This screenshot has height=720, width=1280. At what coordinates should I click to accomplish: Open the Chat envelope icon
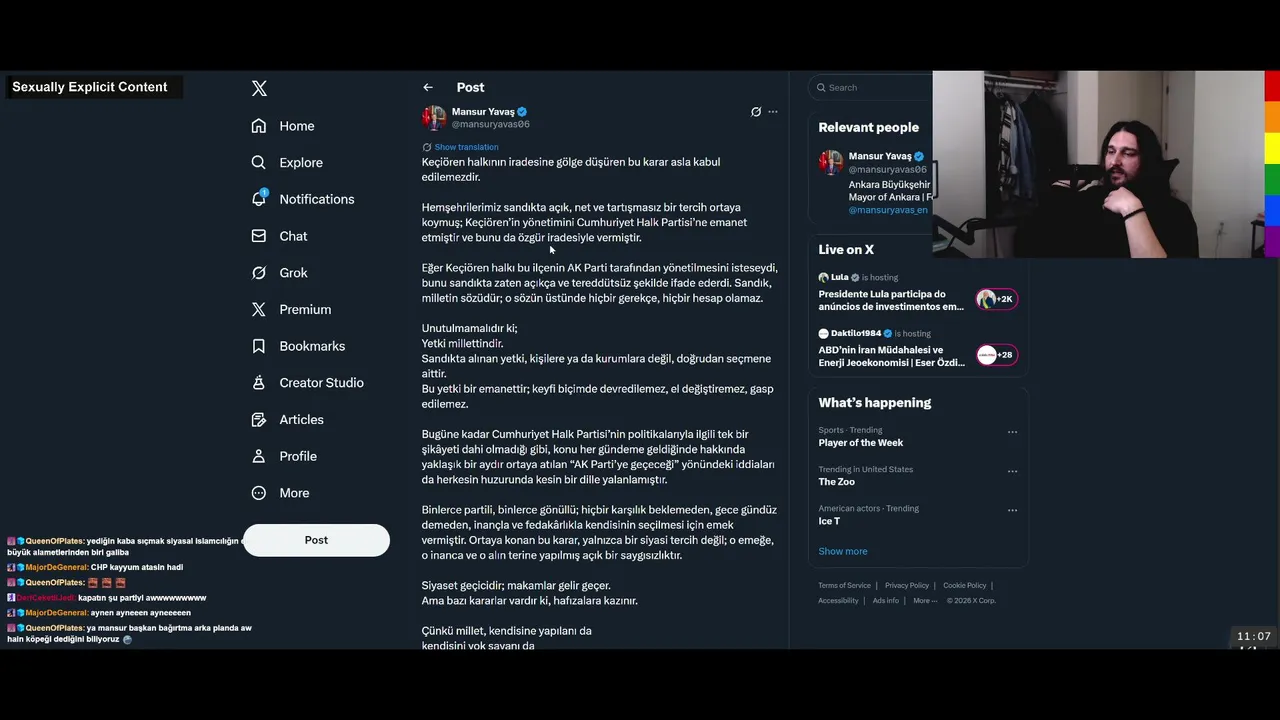pos(259,236)
